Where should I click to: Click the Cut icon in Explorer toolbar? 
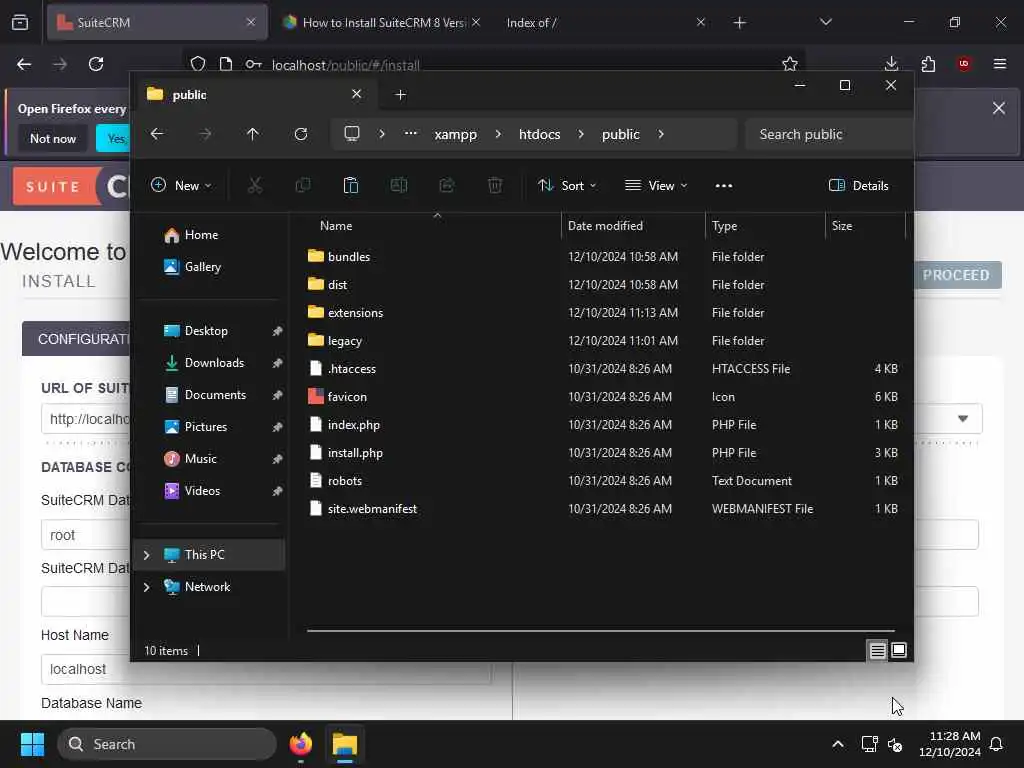point(255,185)
